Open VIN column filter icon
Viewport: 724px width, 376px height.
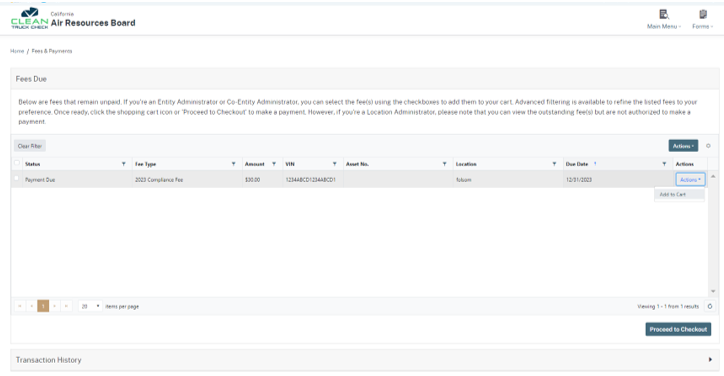(334, 164)
